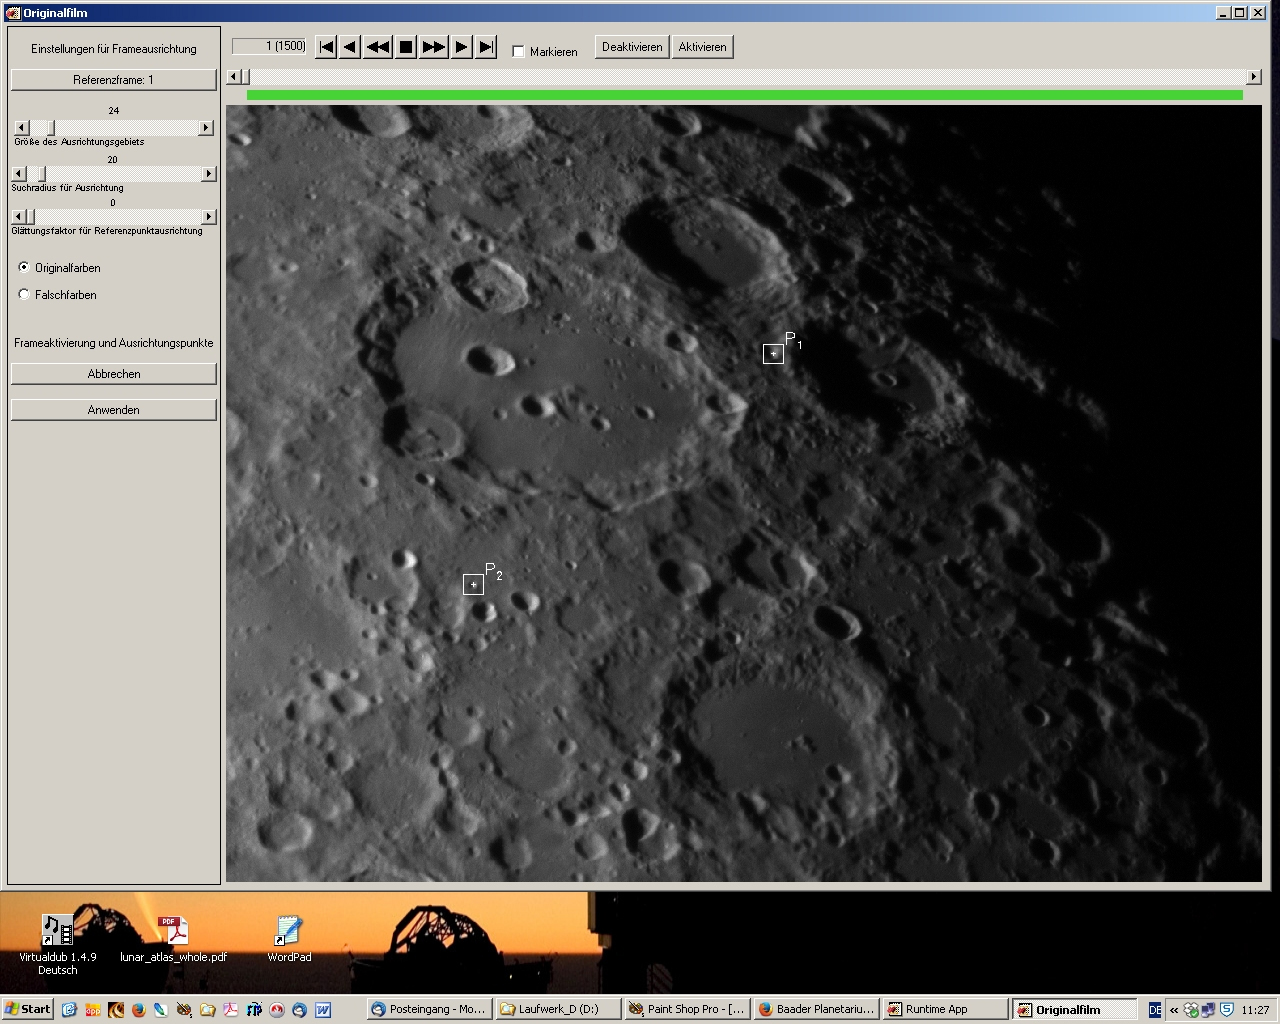
Task: Click right arrow of frame scrollbar
Action: click(1253, 77)
